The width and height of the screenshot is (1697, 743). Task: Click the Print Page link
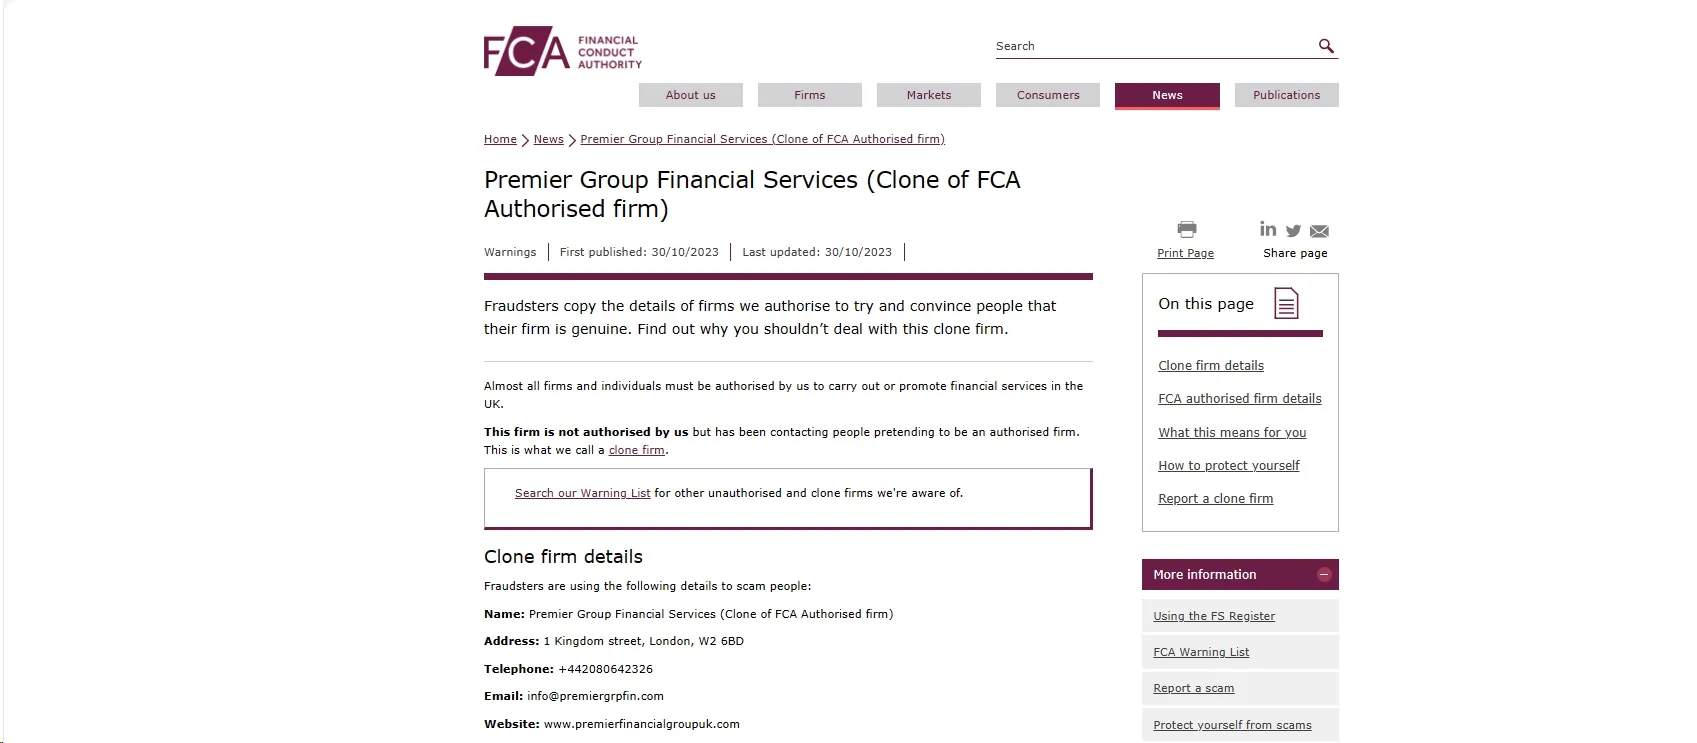[1185, 253]
